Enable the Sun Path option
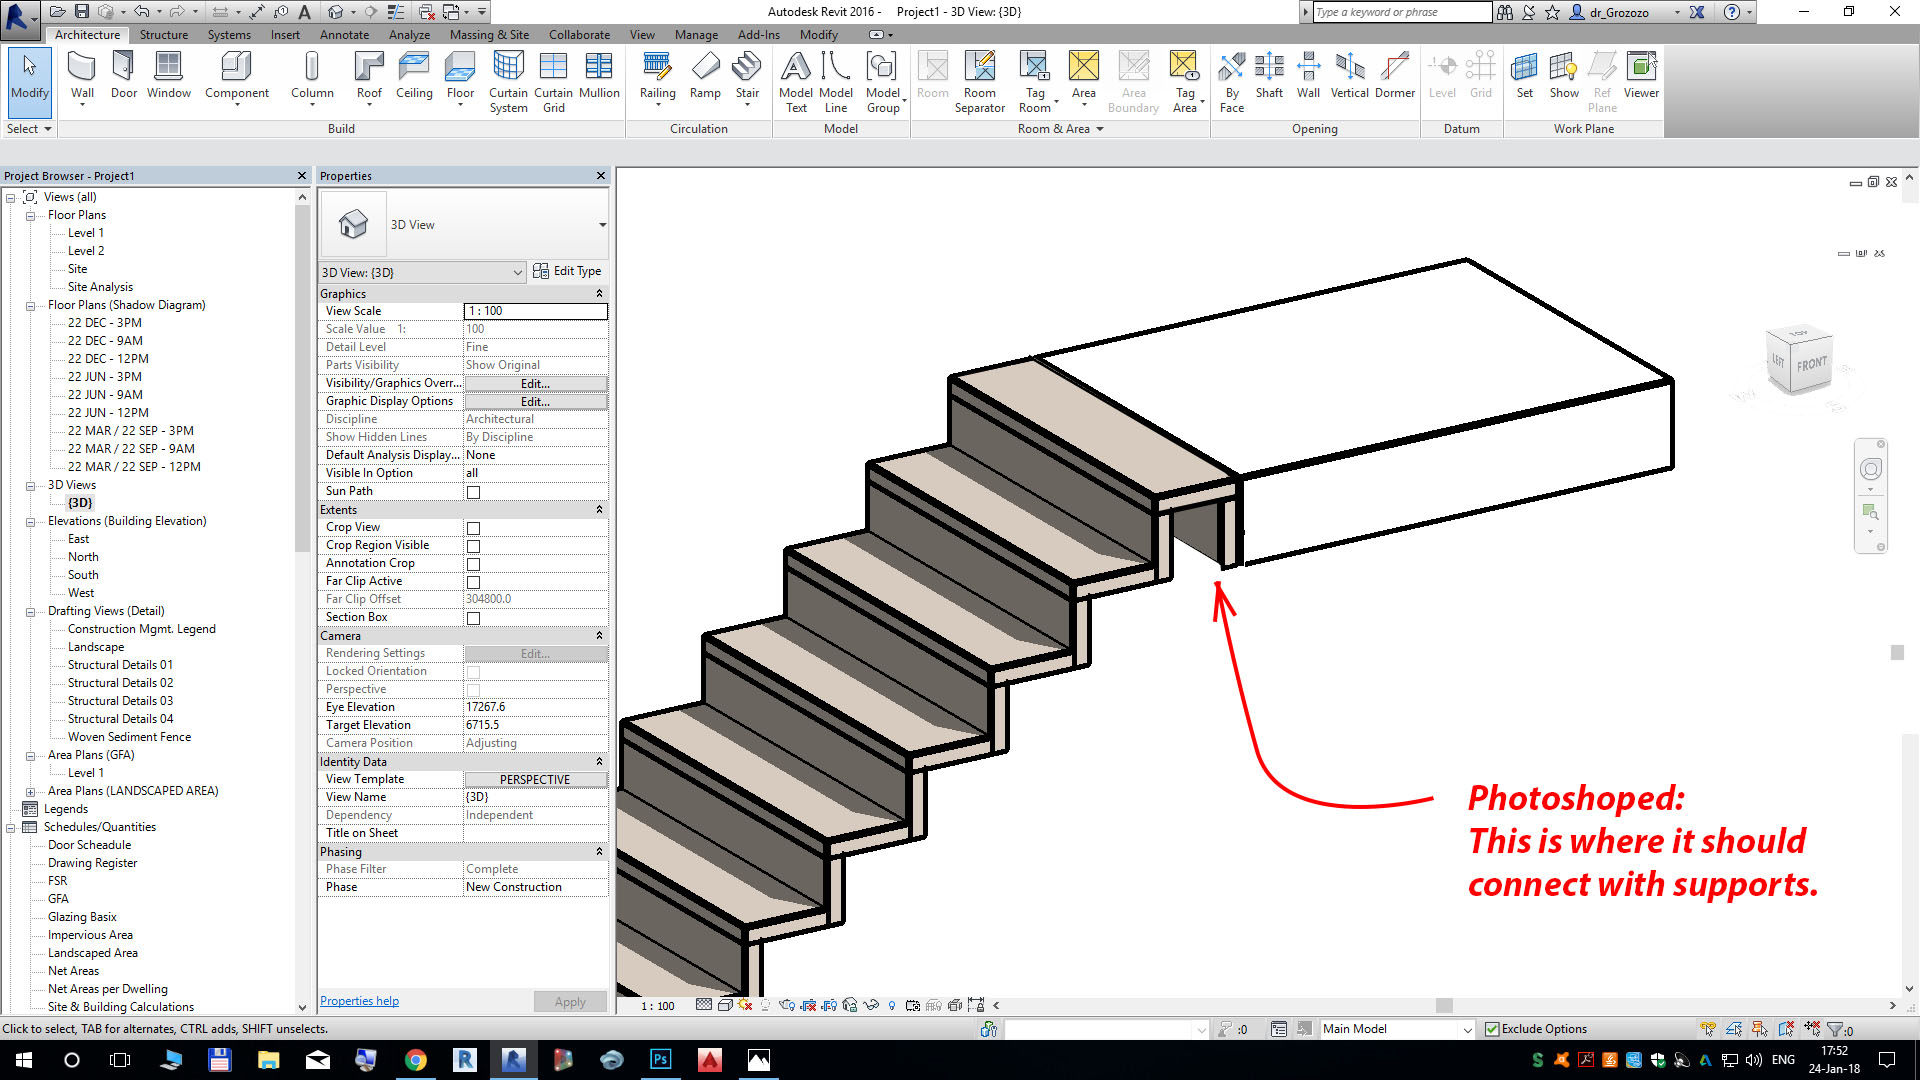Viewport: 1920px width, 1080px height. (472, 491)
